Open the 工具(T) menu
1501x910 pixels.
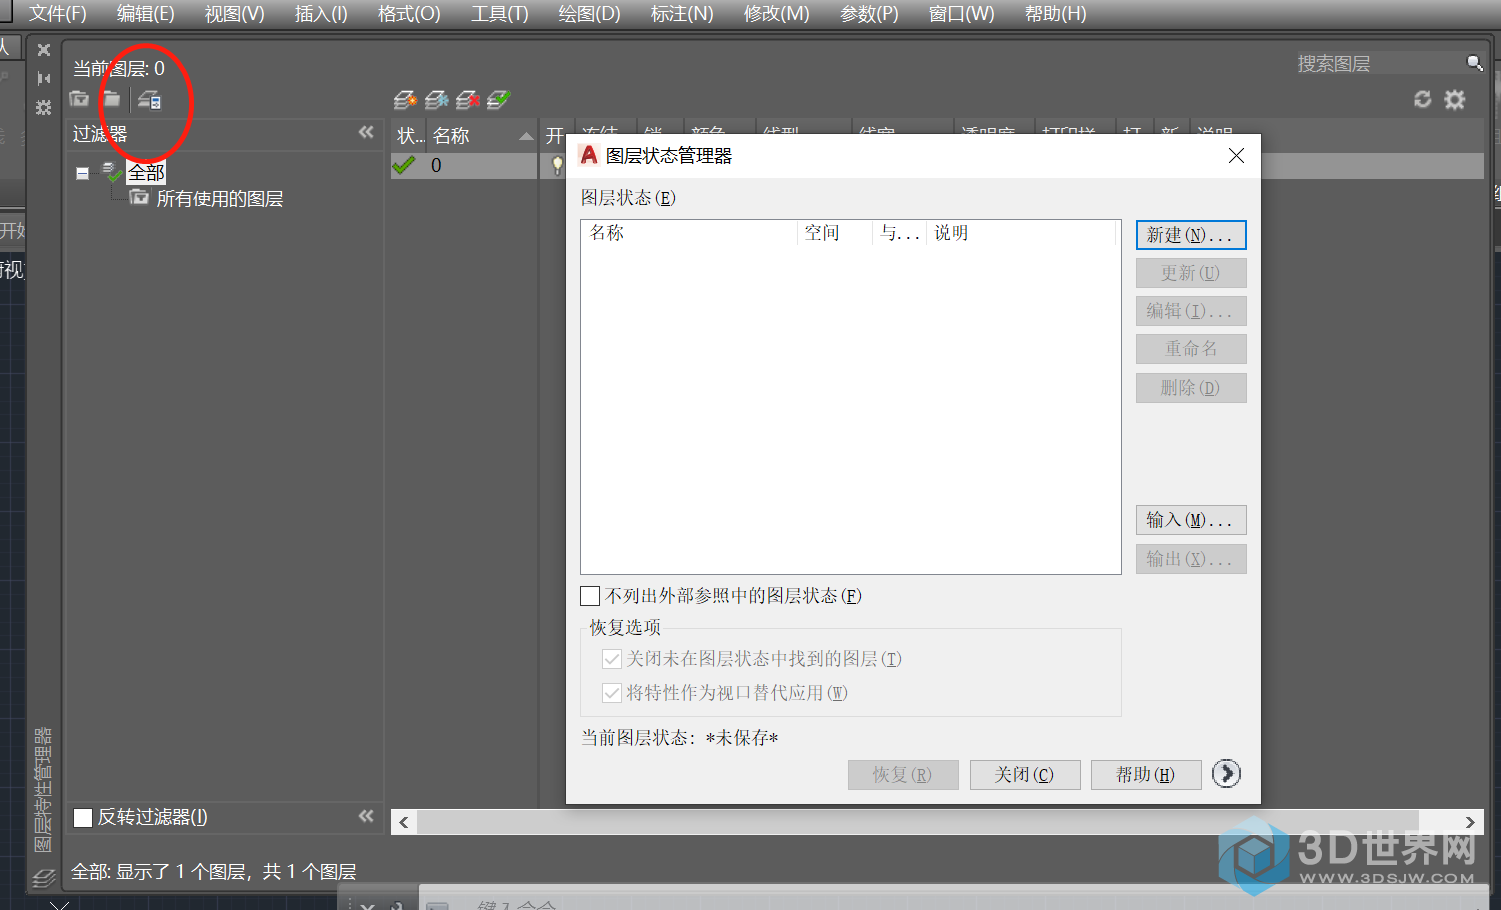coord(499,14)
